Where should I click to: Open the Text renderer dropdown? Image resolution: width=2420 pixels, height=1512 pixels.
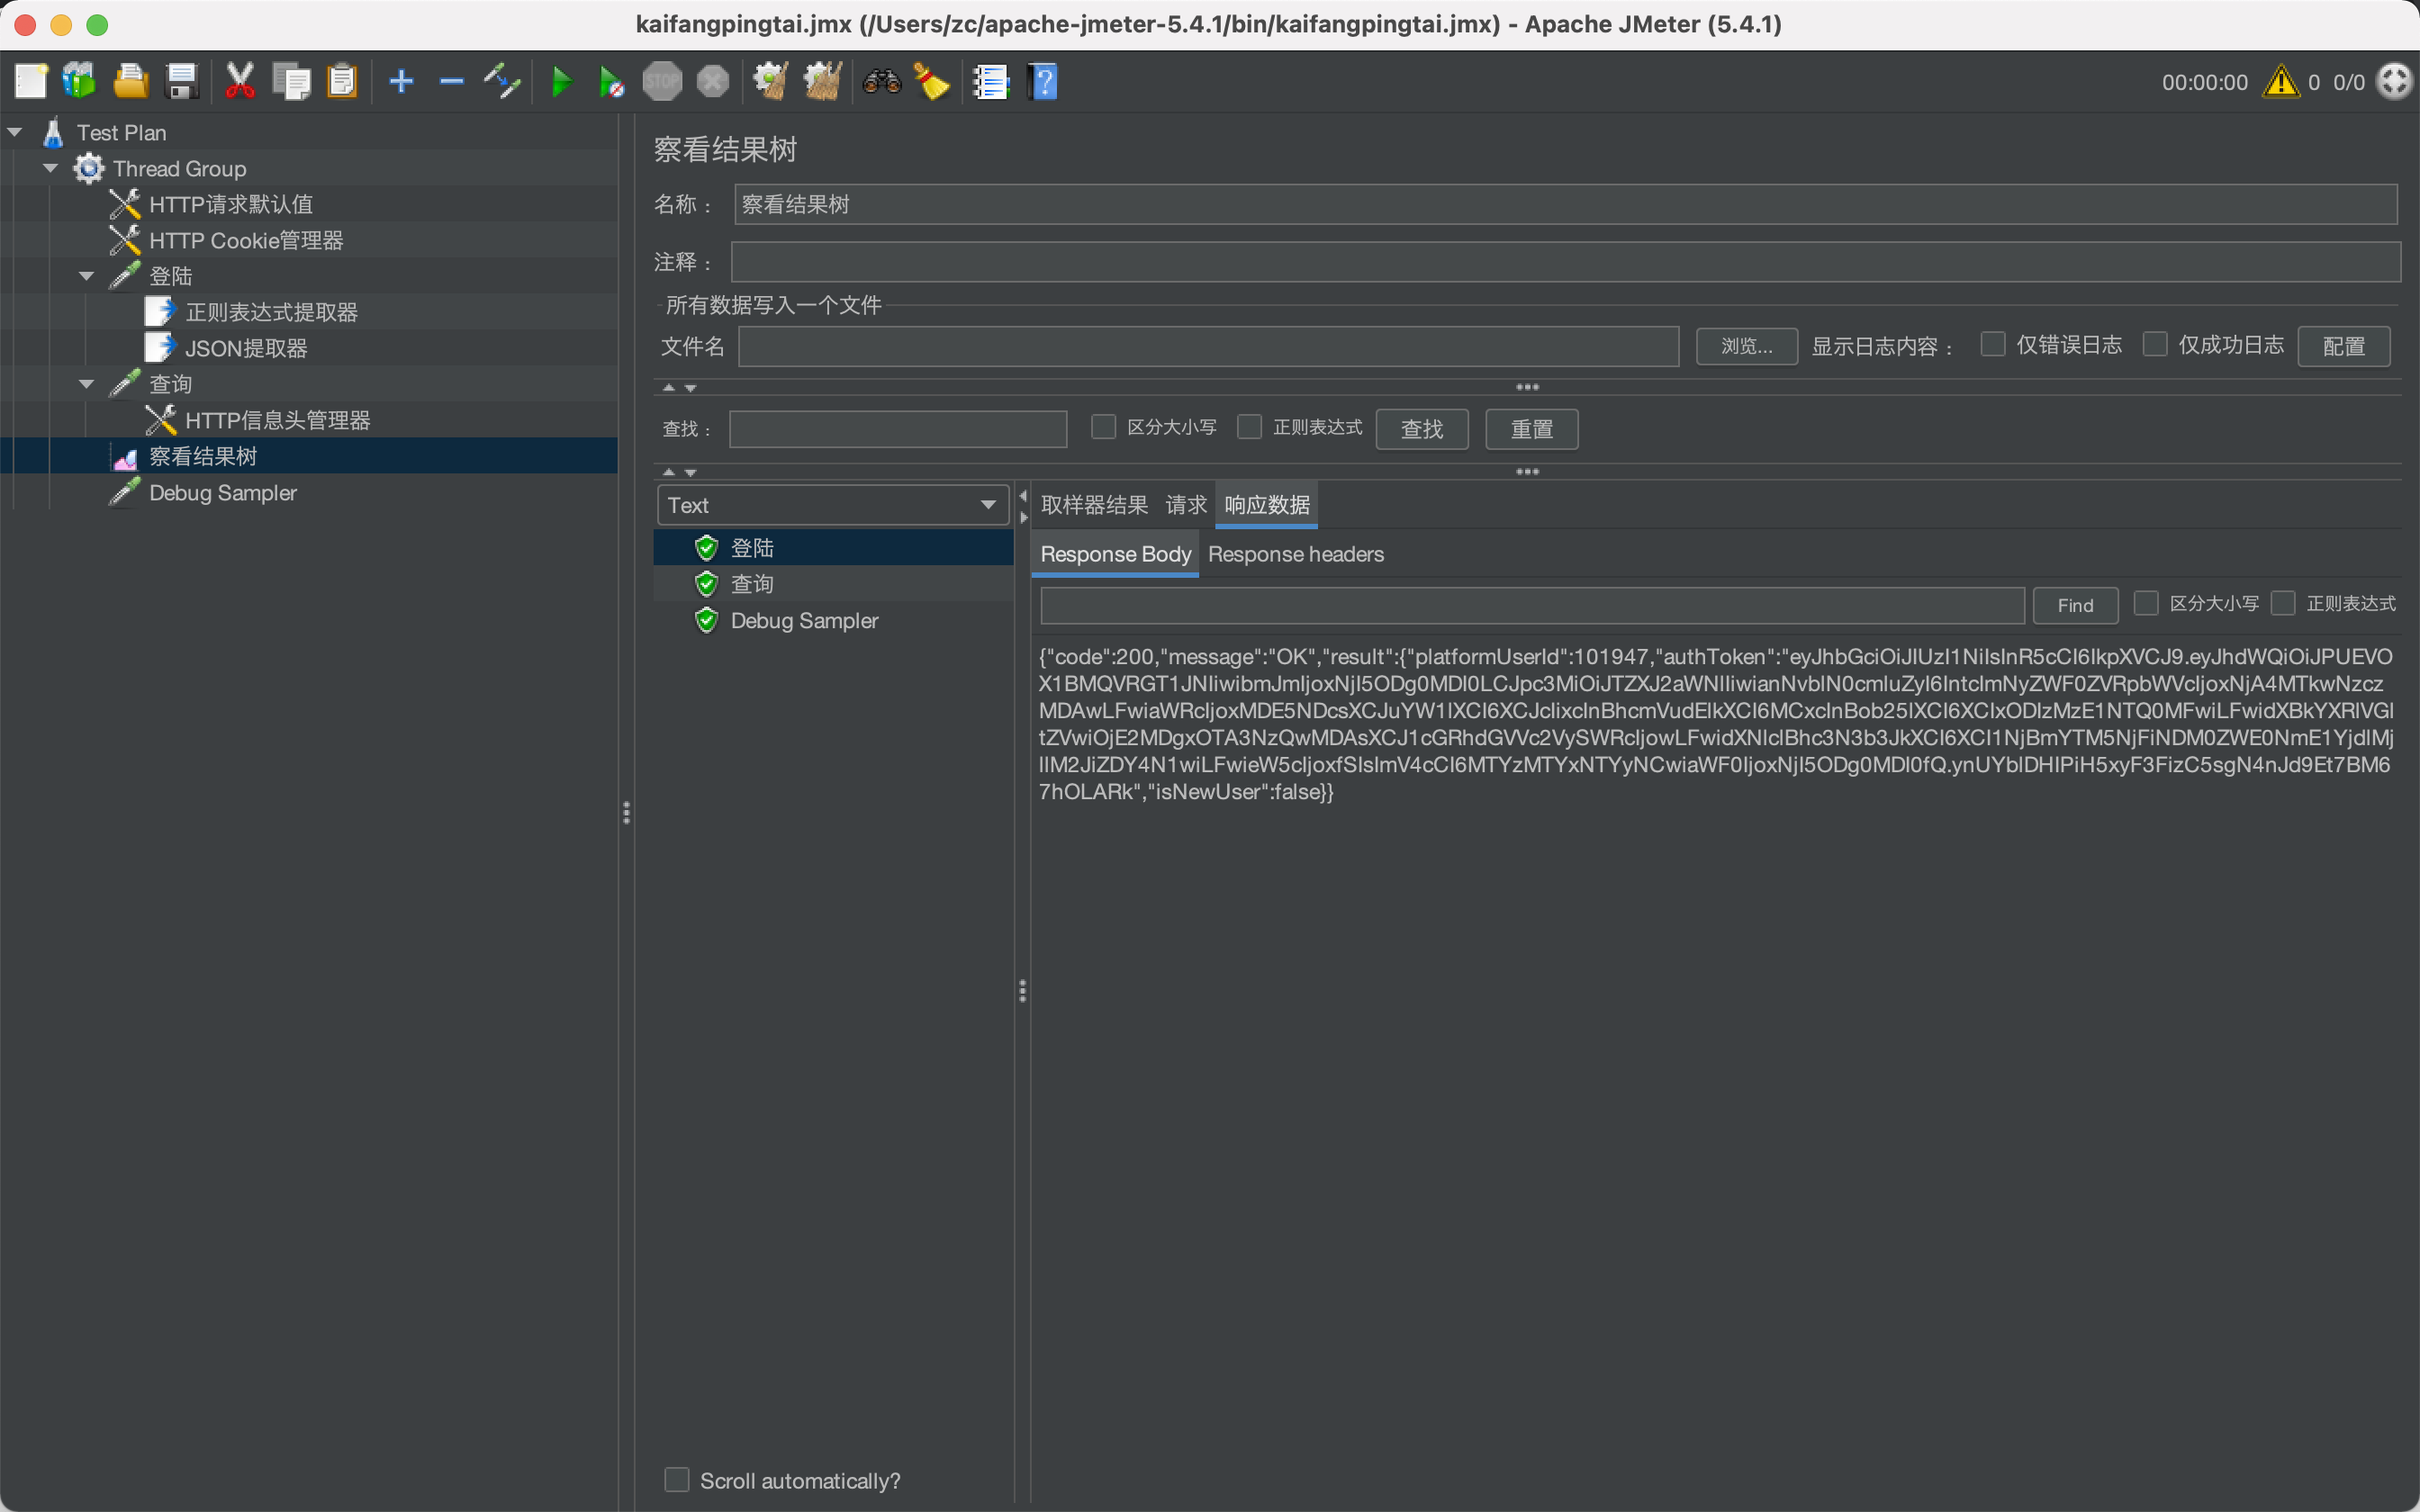coord(832,505)
